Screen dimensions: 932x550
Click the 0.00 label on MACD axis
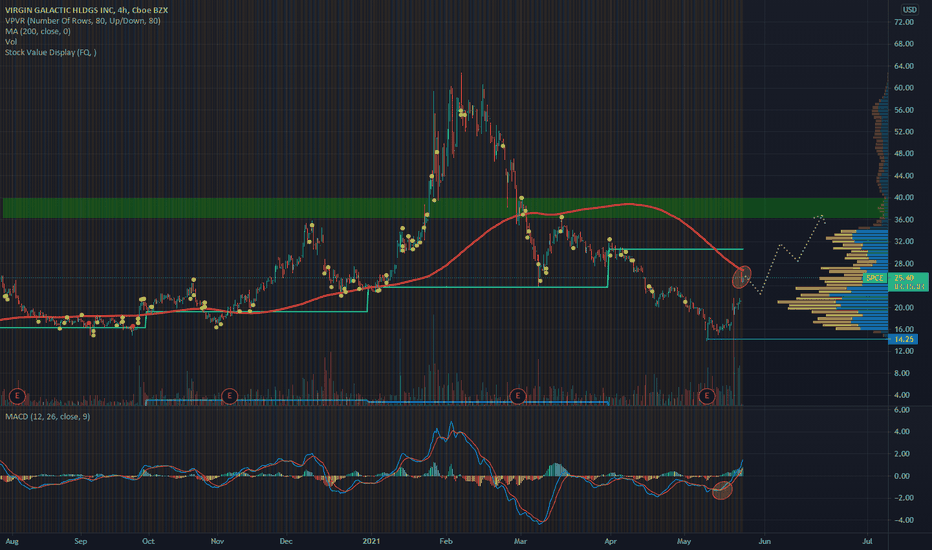(x=902, y=476)
